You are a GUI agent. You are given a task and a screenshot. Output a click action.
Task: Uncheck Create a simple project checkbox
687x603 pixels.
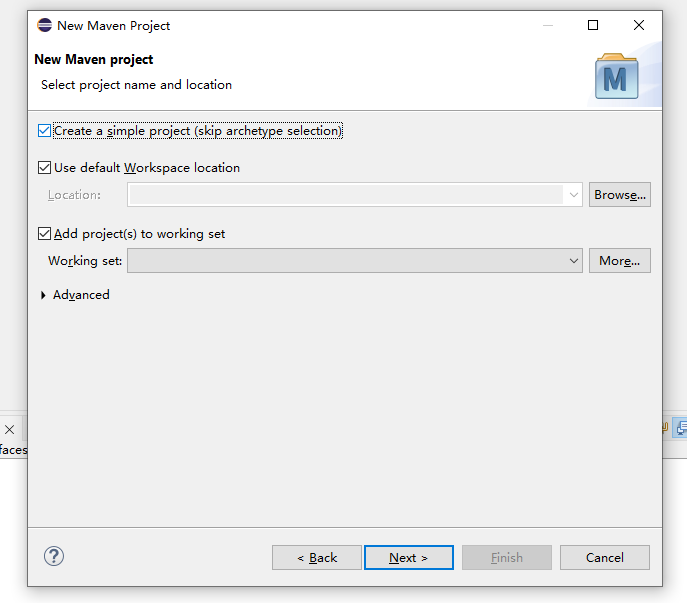[x=44, y=131]
